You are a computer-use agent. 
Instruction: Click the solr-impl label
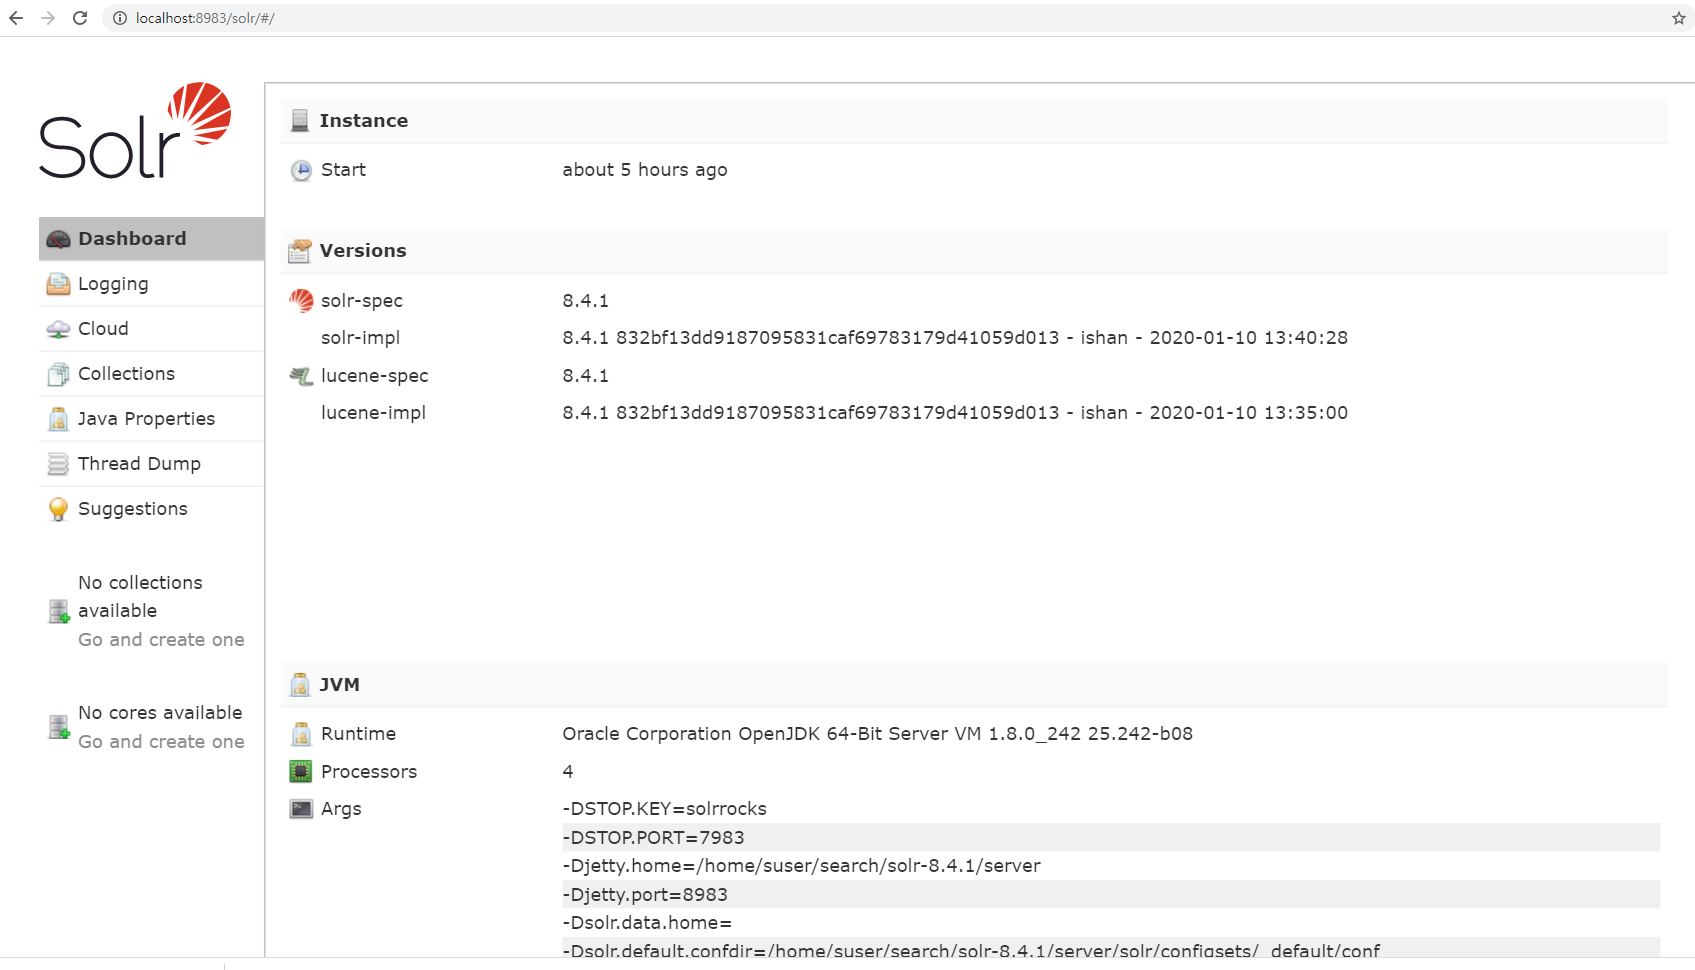(360, 338)
